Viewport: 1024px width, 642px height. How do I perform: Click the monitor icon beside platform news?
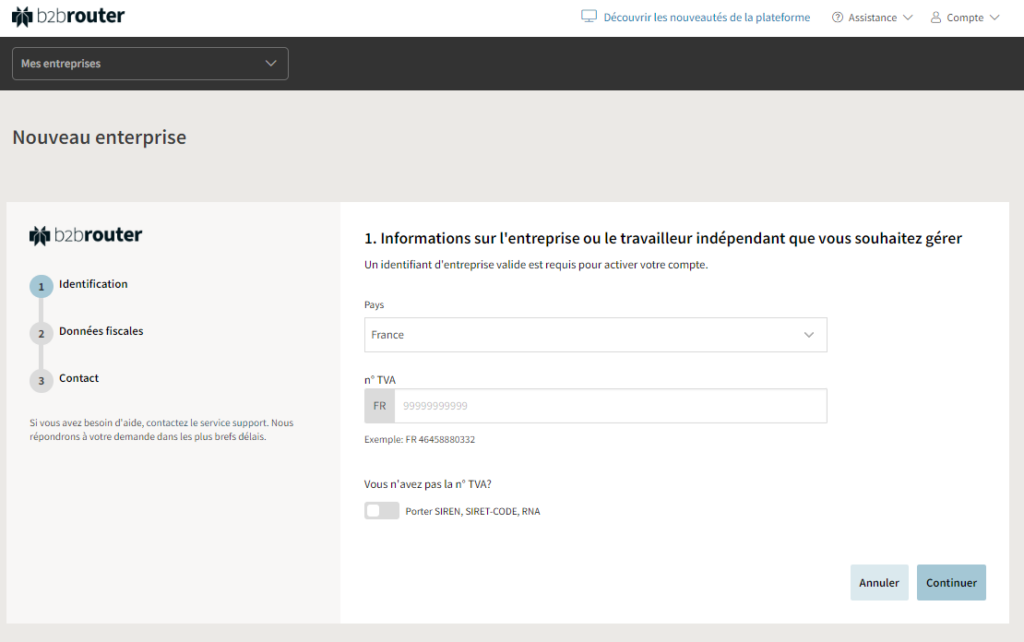tap(588, 17)
